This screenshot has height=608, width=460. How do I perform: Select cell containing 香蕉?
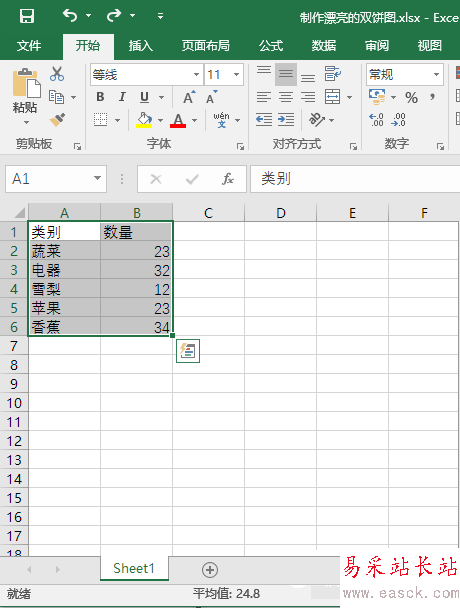[64, 326]
